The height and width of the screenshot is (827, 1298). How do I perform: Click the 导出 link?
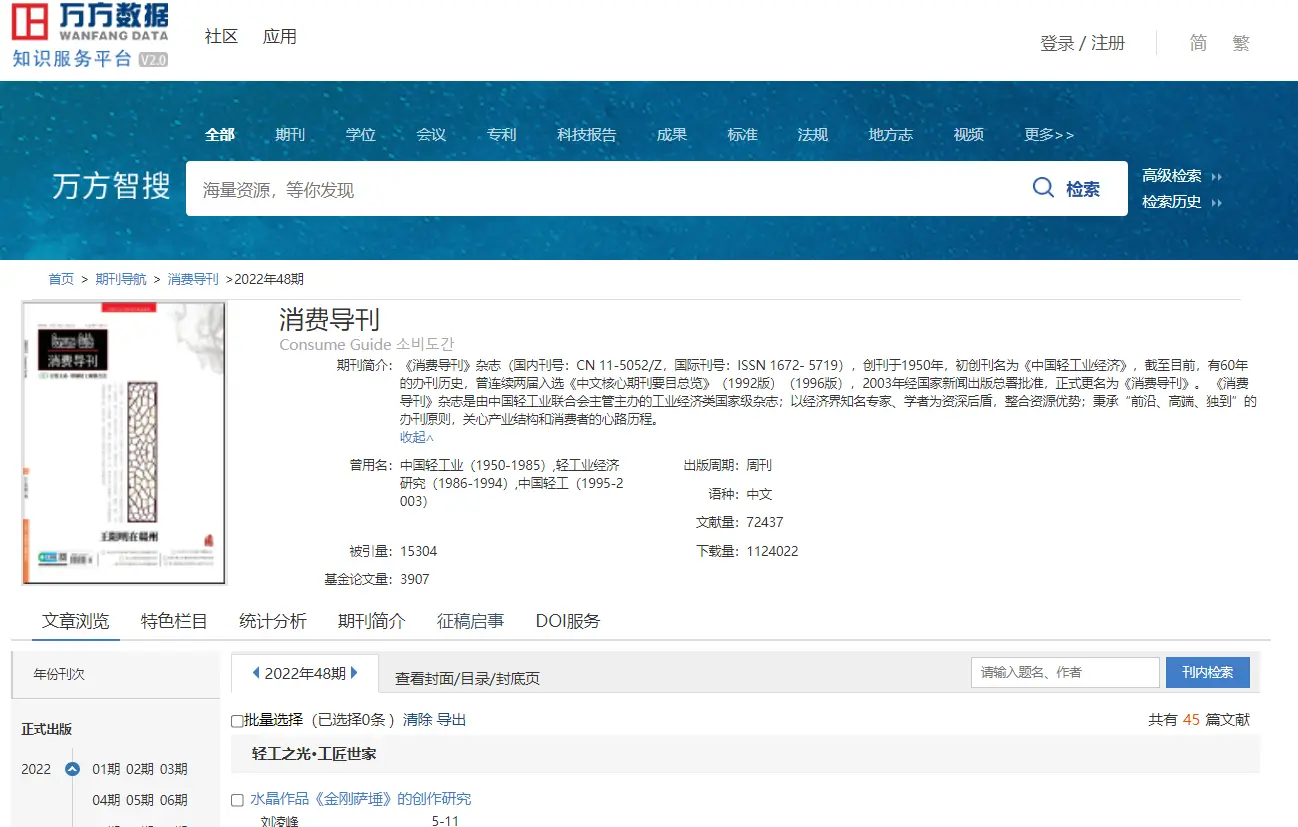coord(451,720)
